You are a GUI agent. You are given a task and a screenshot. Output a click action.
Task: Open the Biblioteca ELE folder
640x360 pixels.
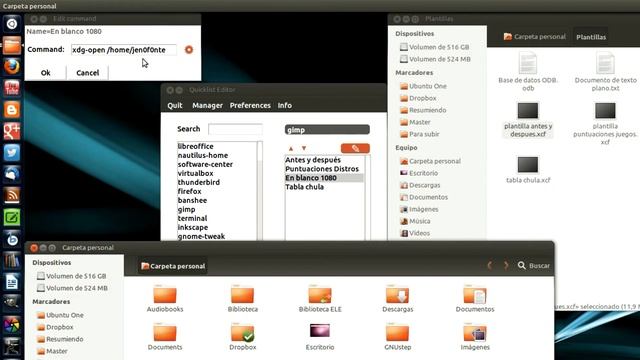point(320,298)
